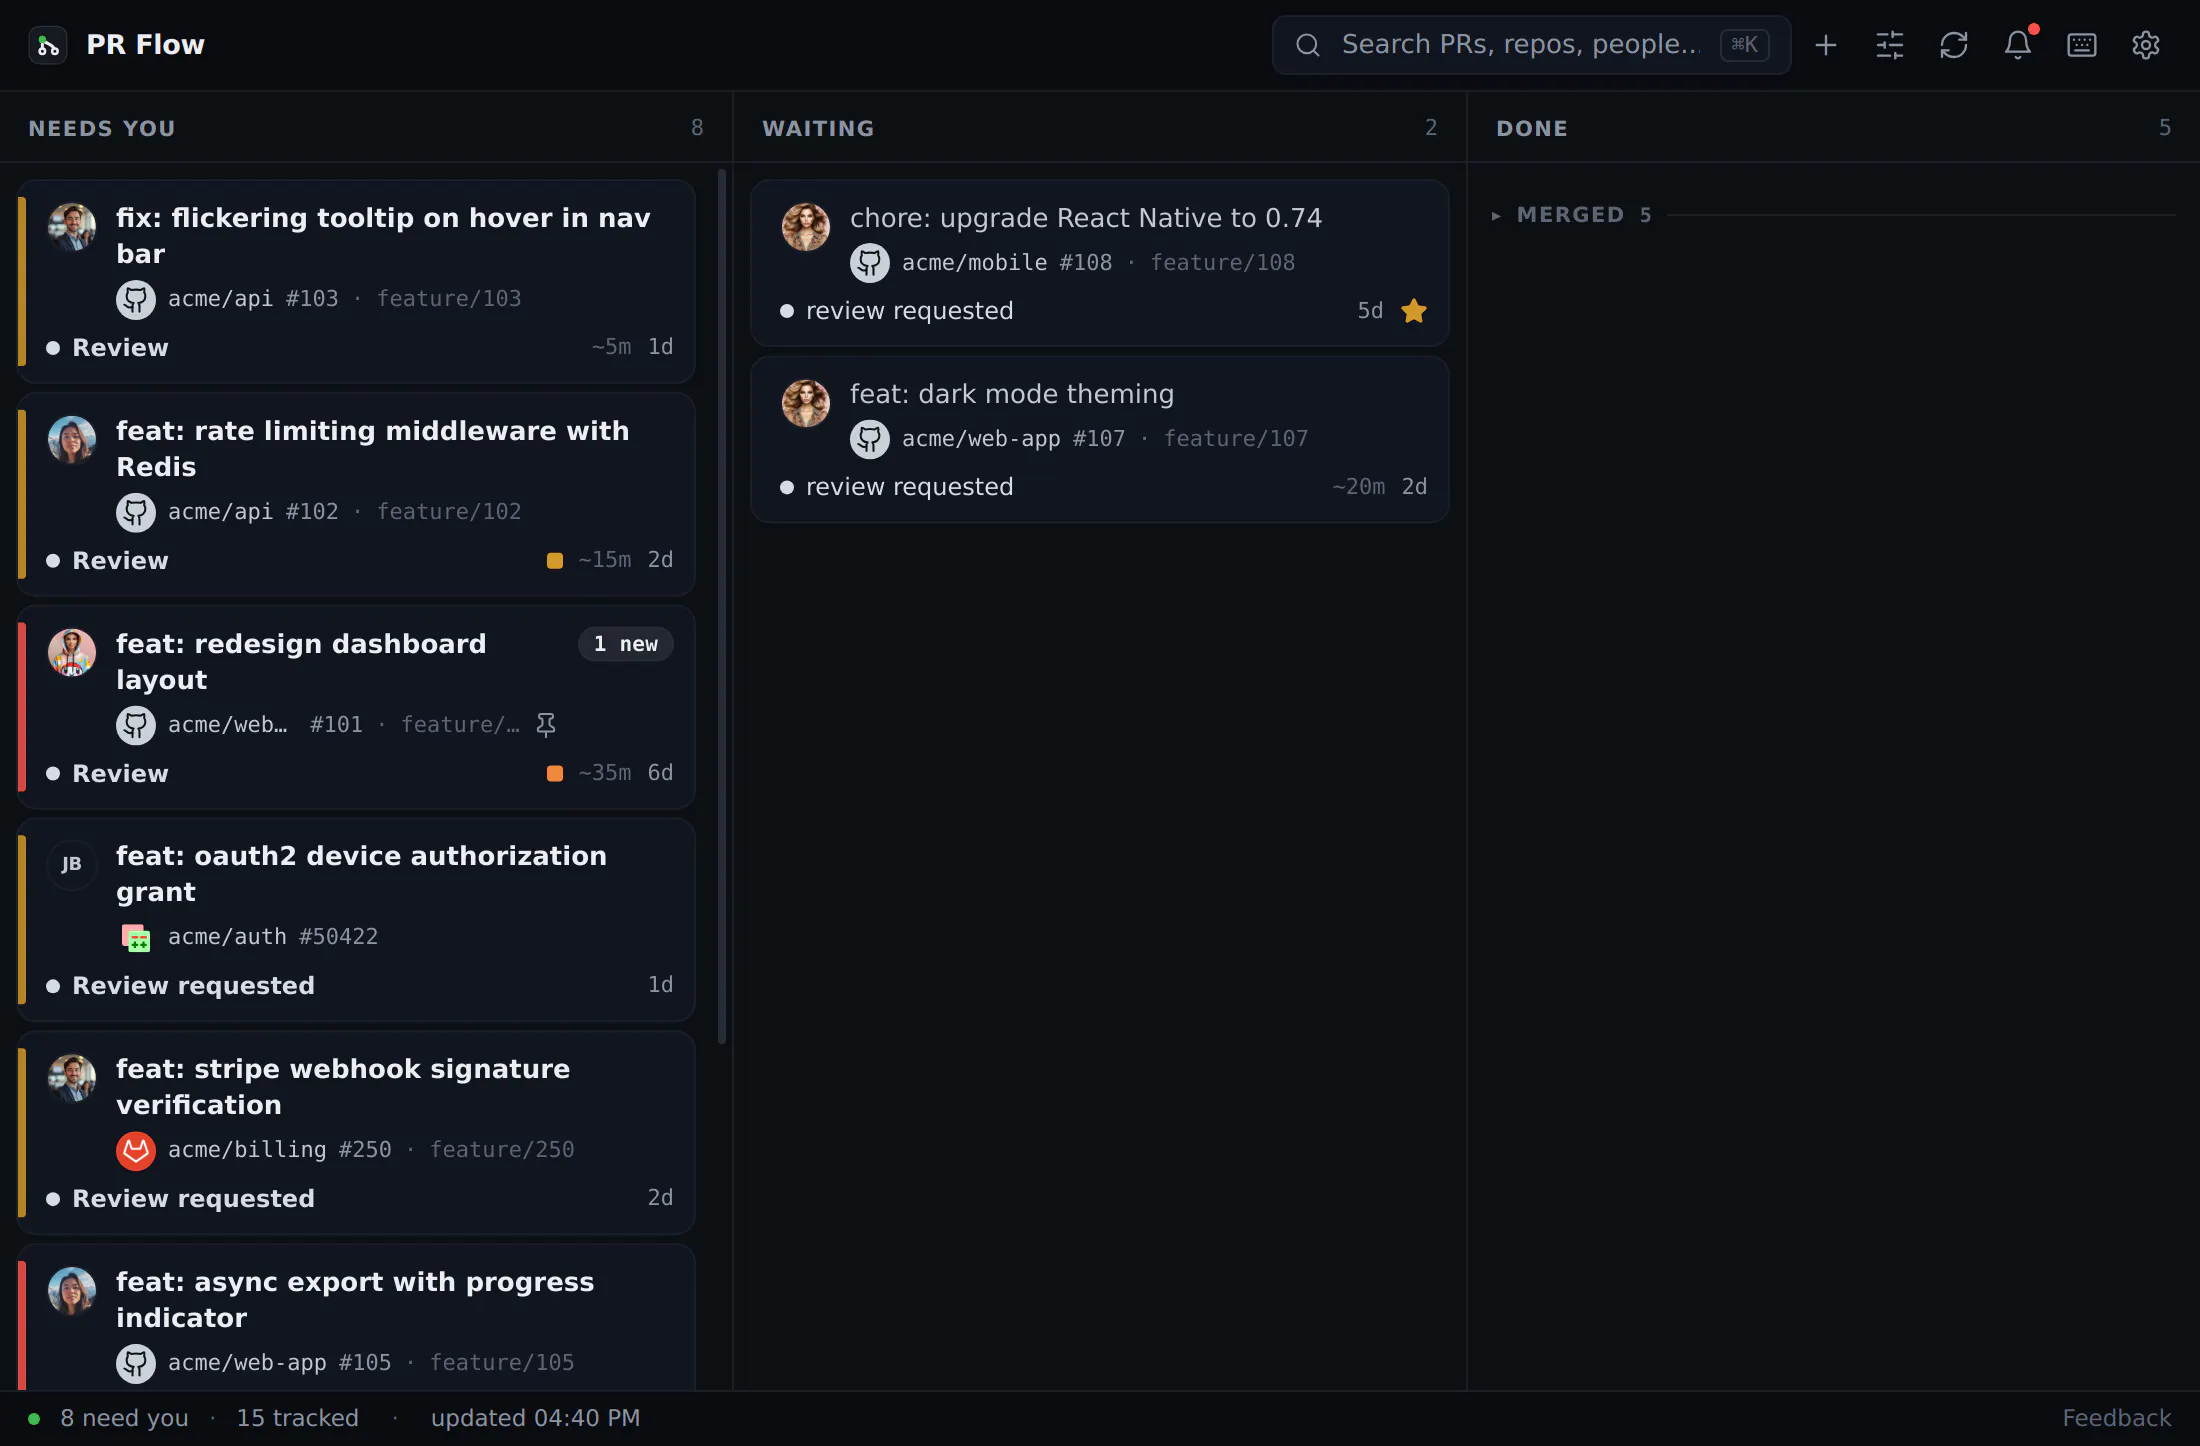Click the DONE column header
The width and height of the screenshot is (2200, 1446).
point(1532,128)
